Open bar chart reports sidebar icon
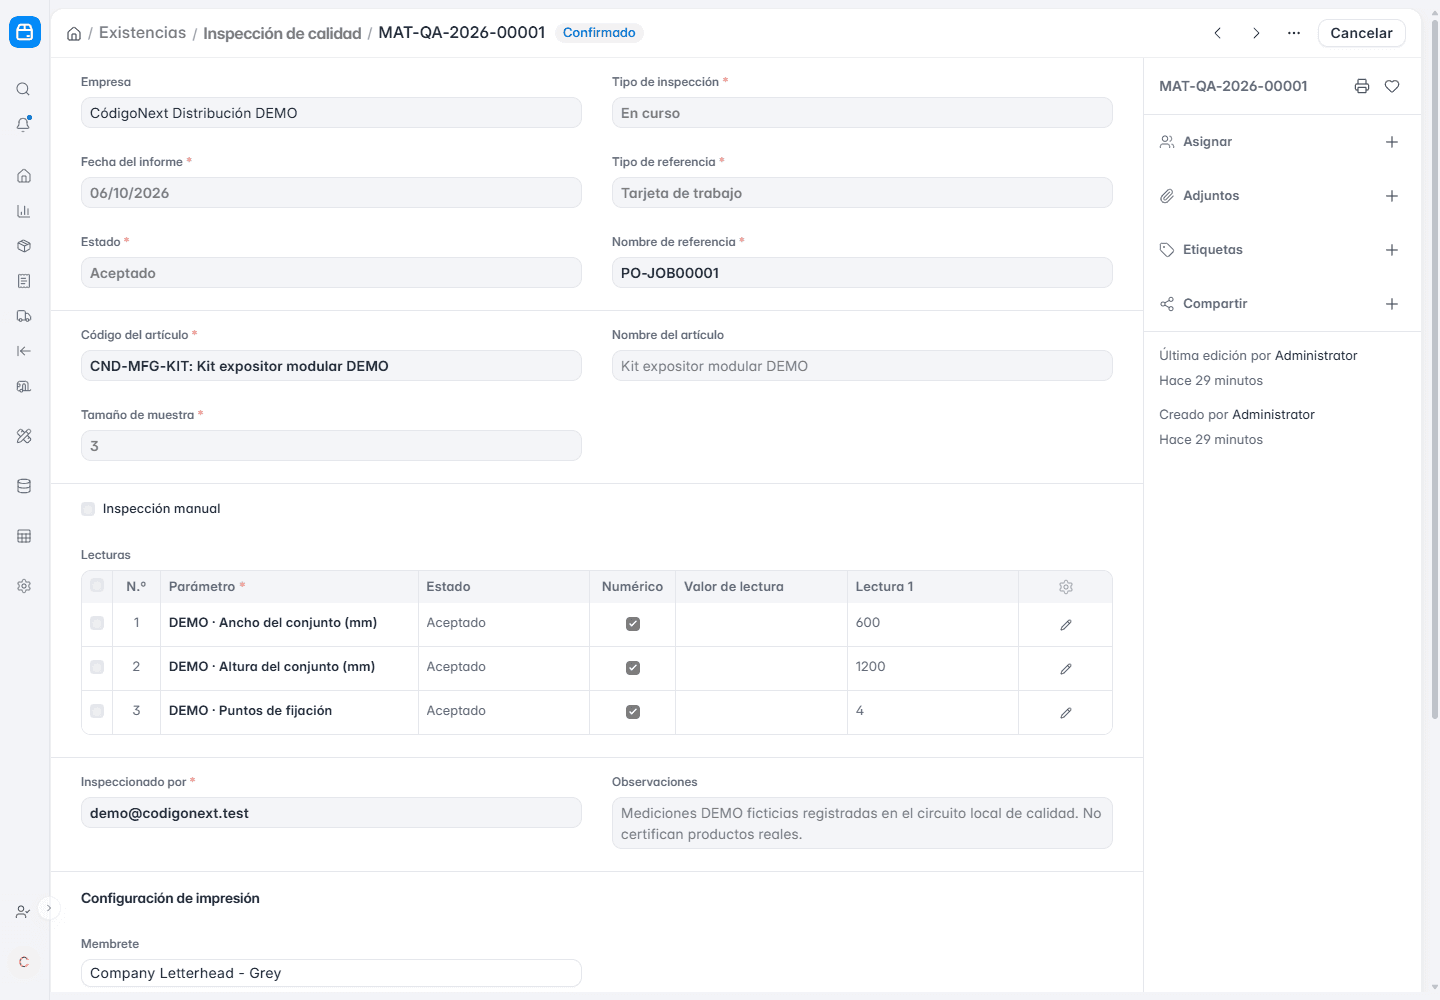The width and height of the screenshot is (1440, 1000). 24,211
